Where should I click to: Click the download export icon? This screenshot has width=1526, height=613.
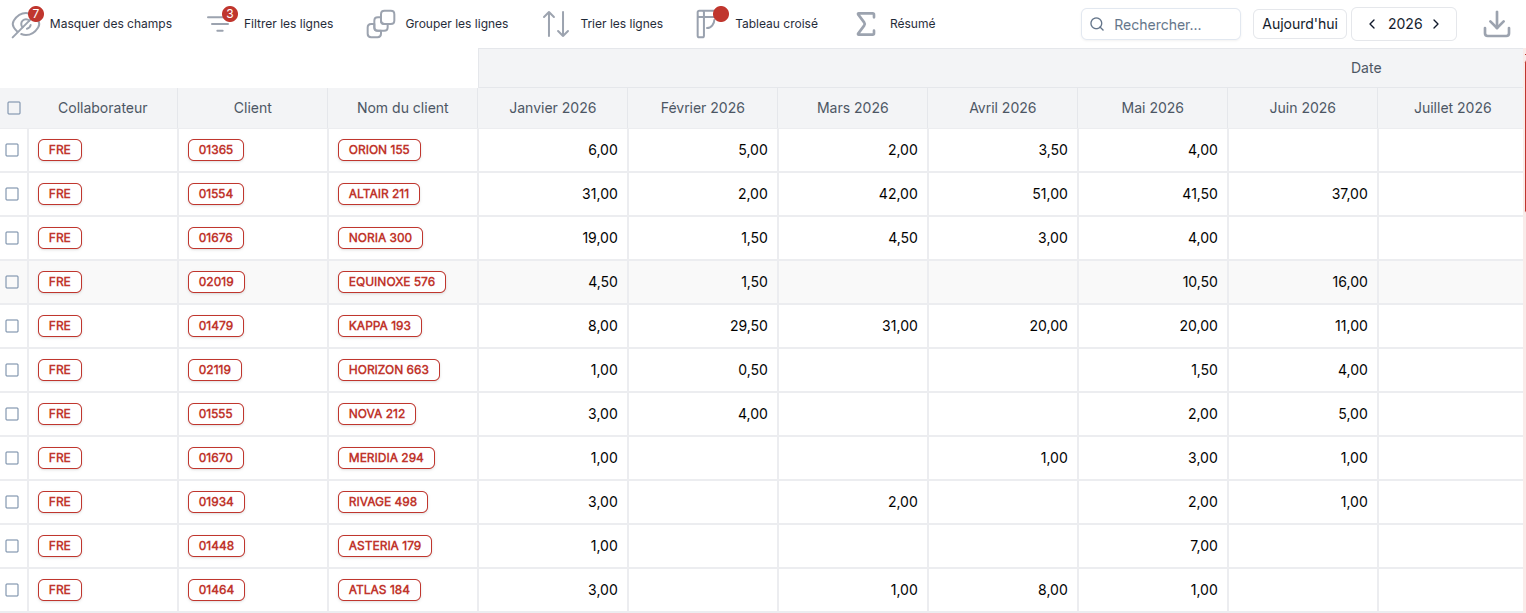[x=1496, y=24]
